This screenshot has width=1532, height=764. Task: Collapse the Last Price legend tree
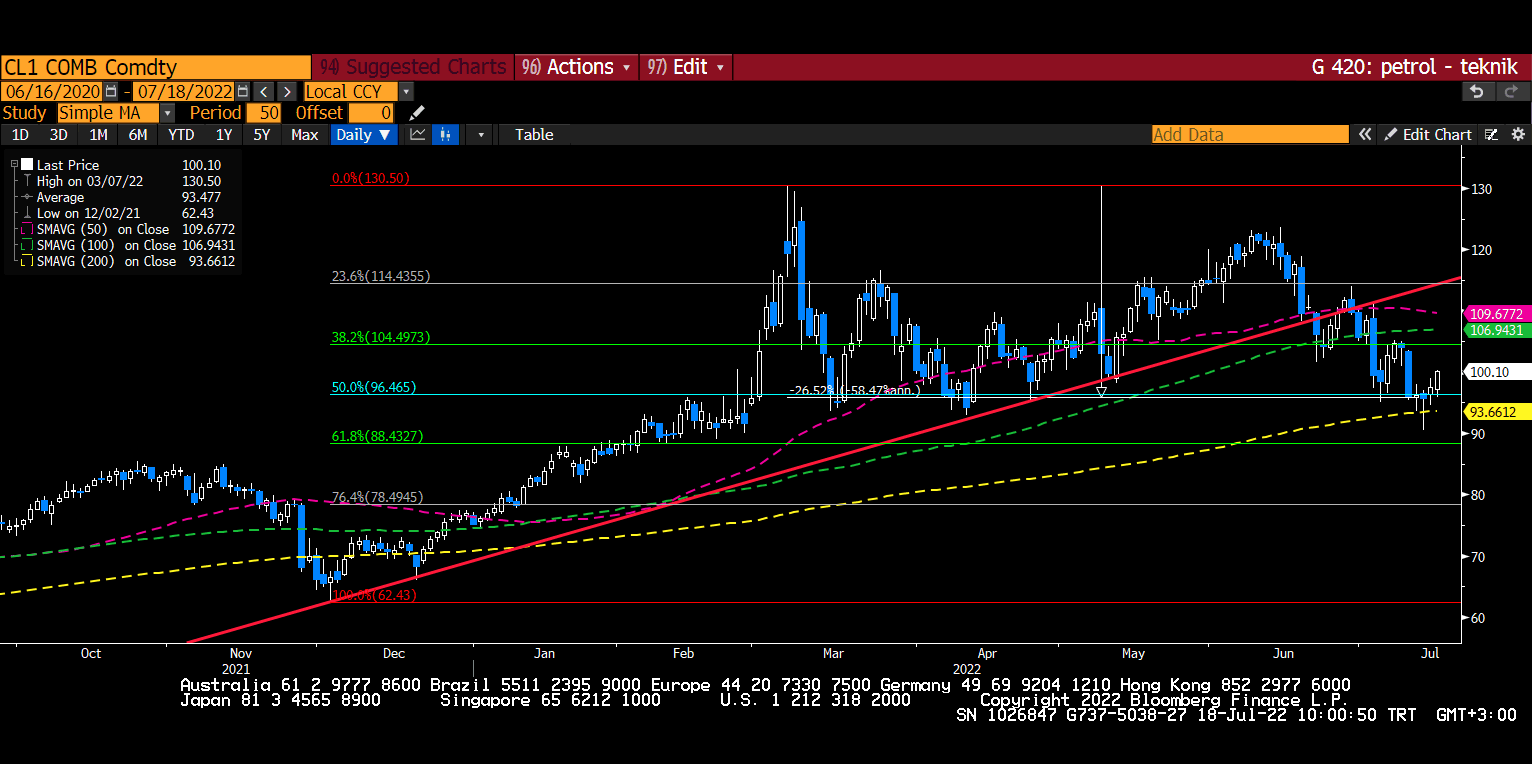click(x=14, y=165)
